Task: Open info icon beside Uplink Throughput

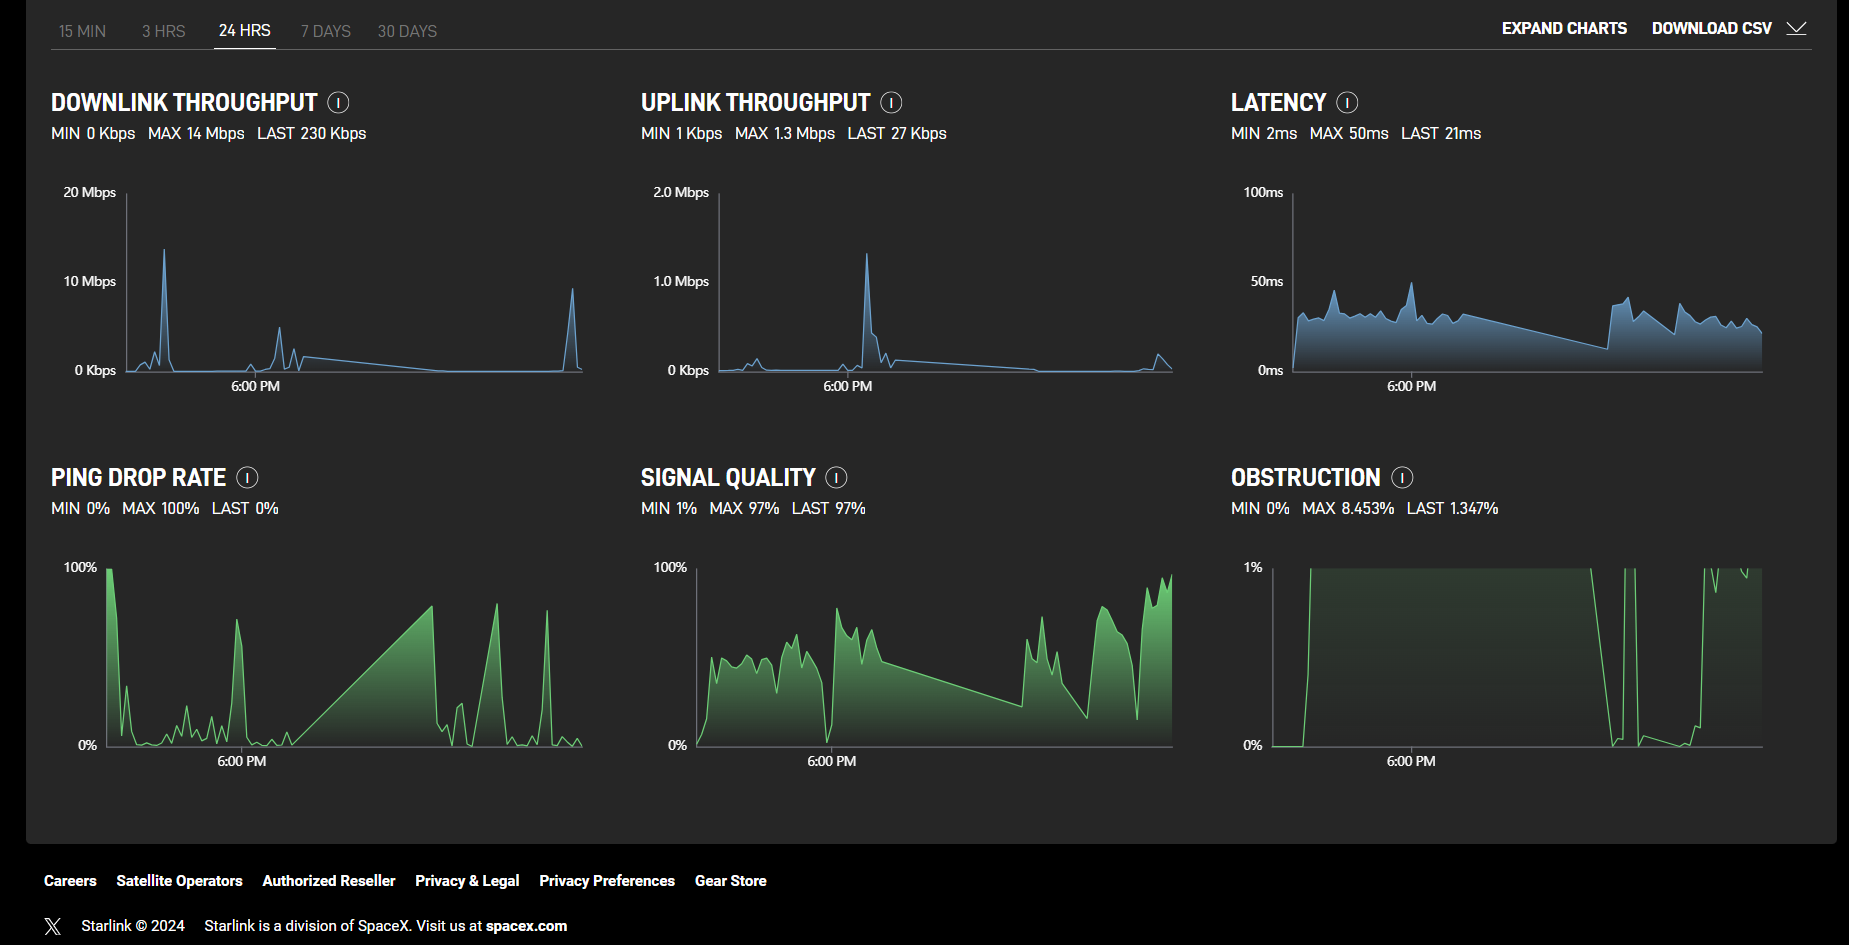Action: (x=891, y=103)
